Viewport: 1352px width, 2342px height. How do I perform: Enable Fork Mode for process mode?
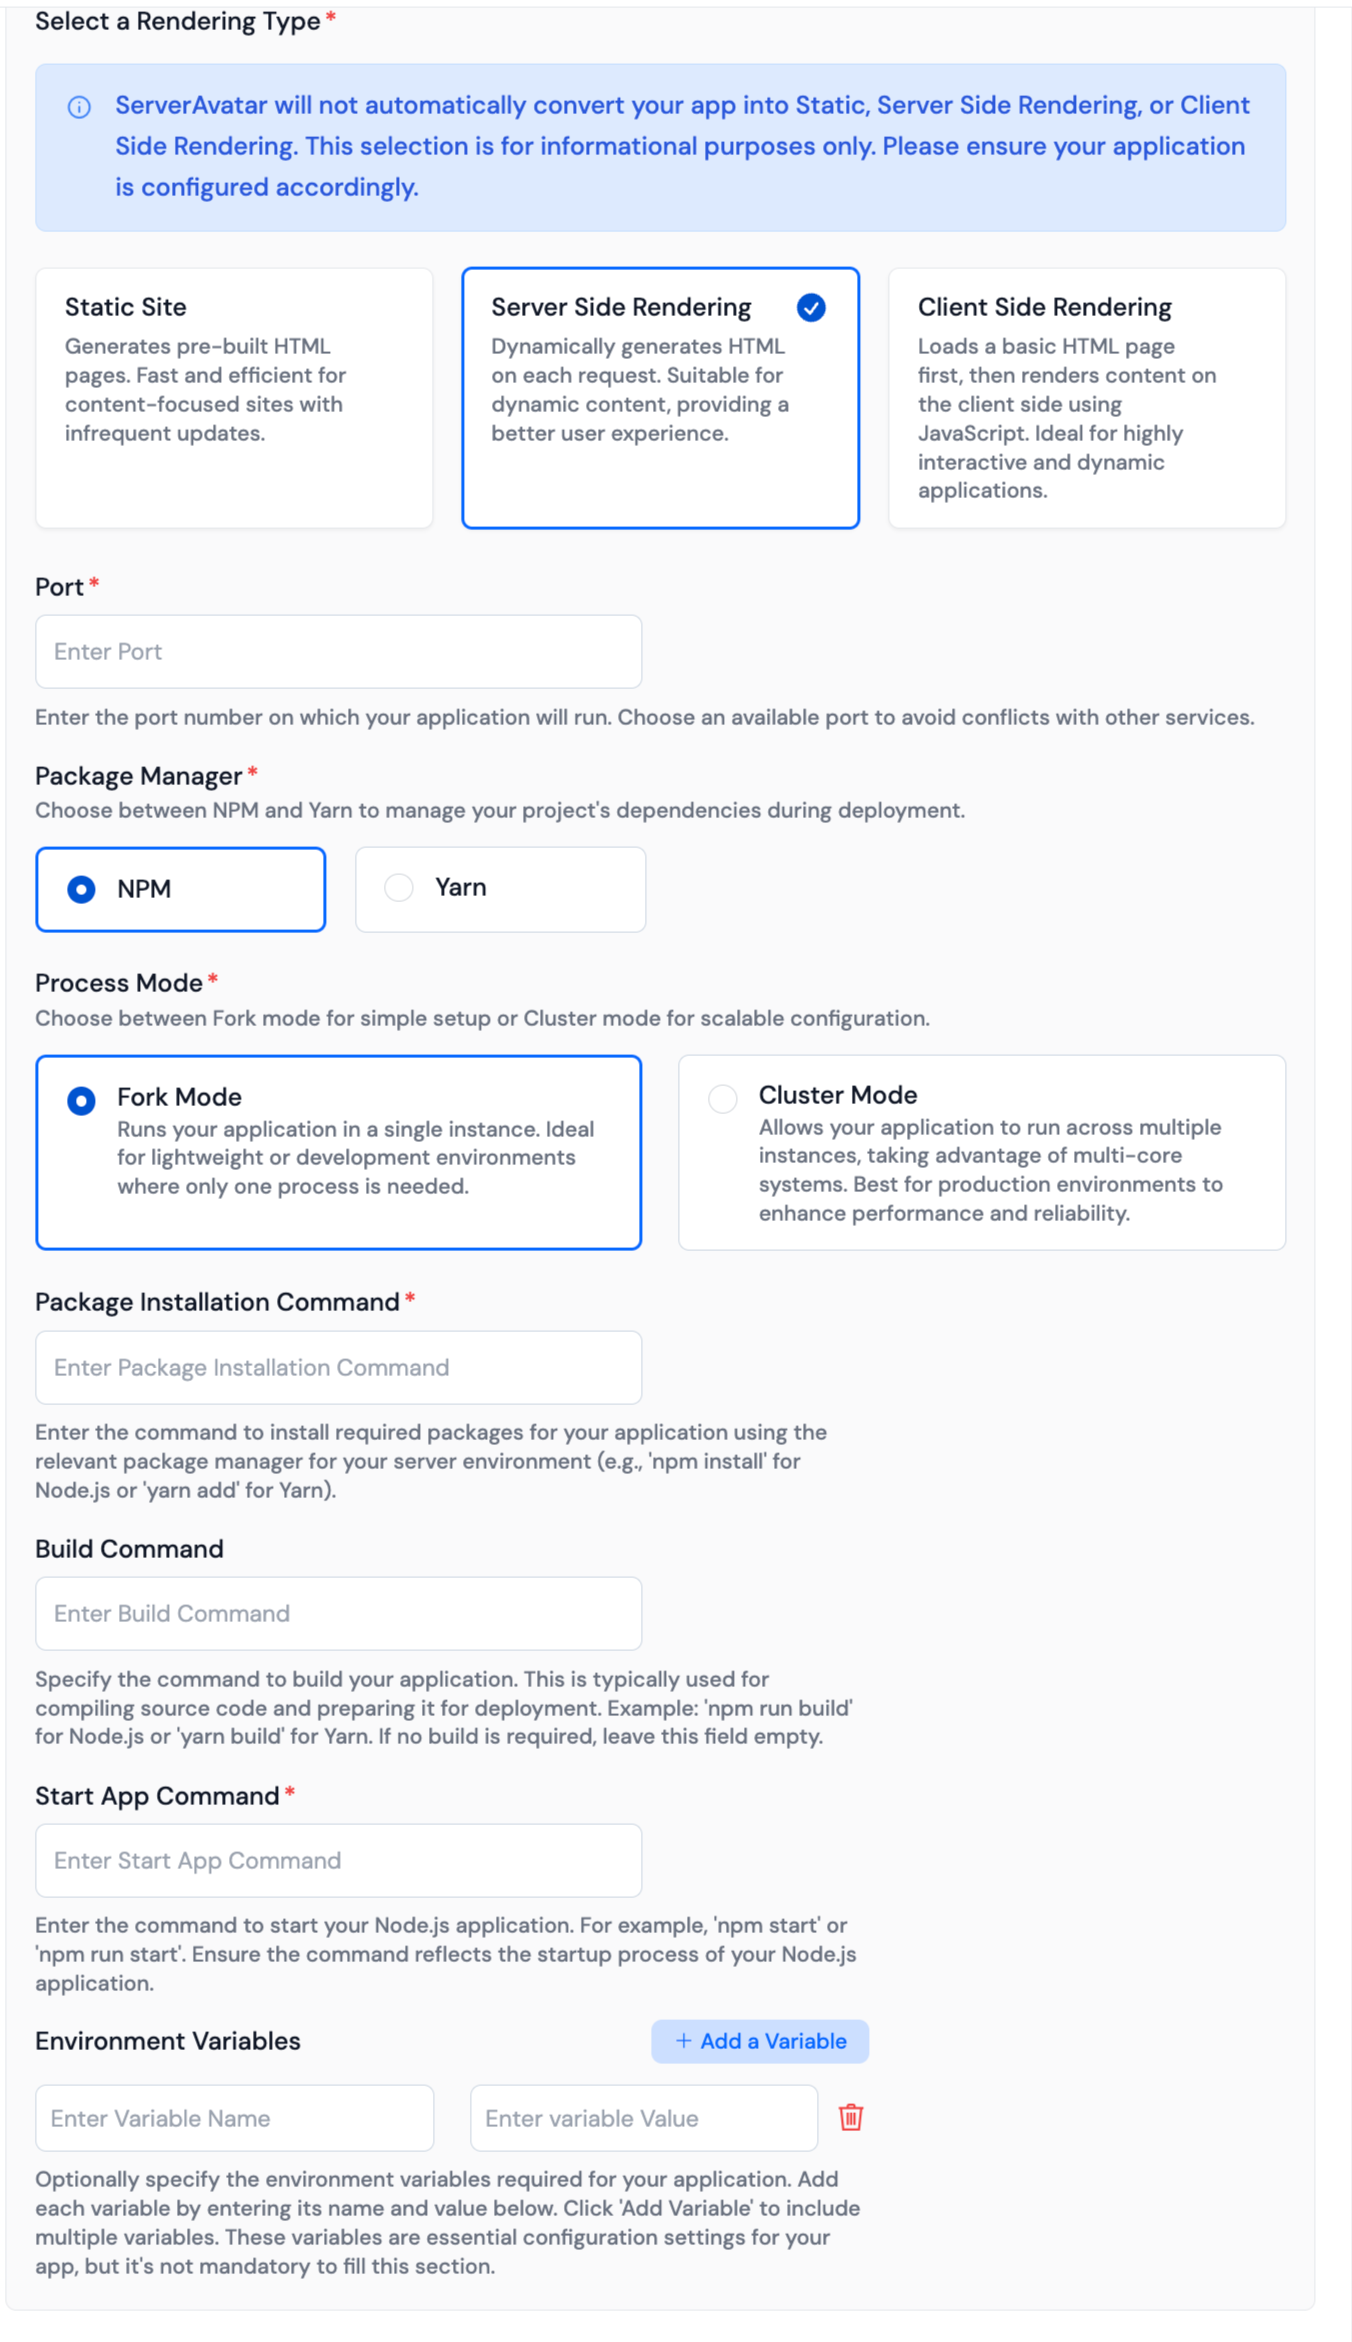point(81,1100)
